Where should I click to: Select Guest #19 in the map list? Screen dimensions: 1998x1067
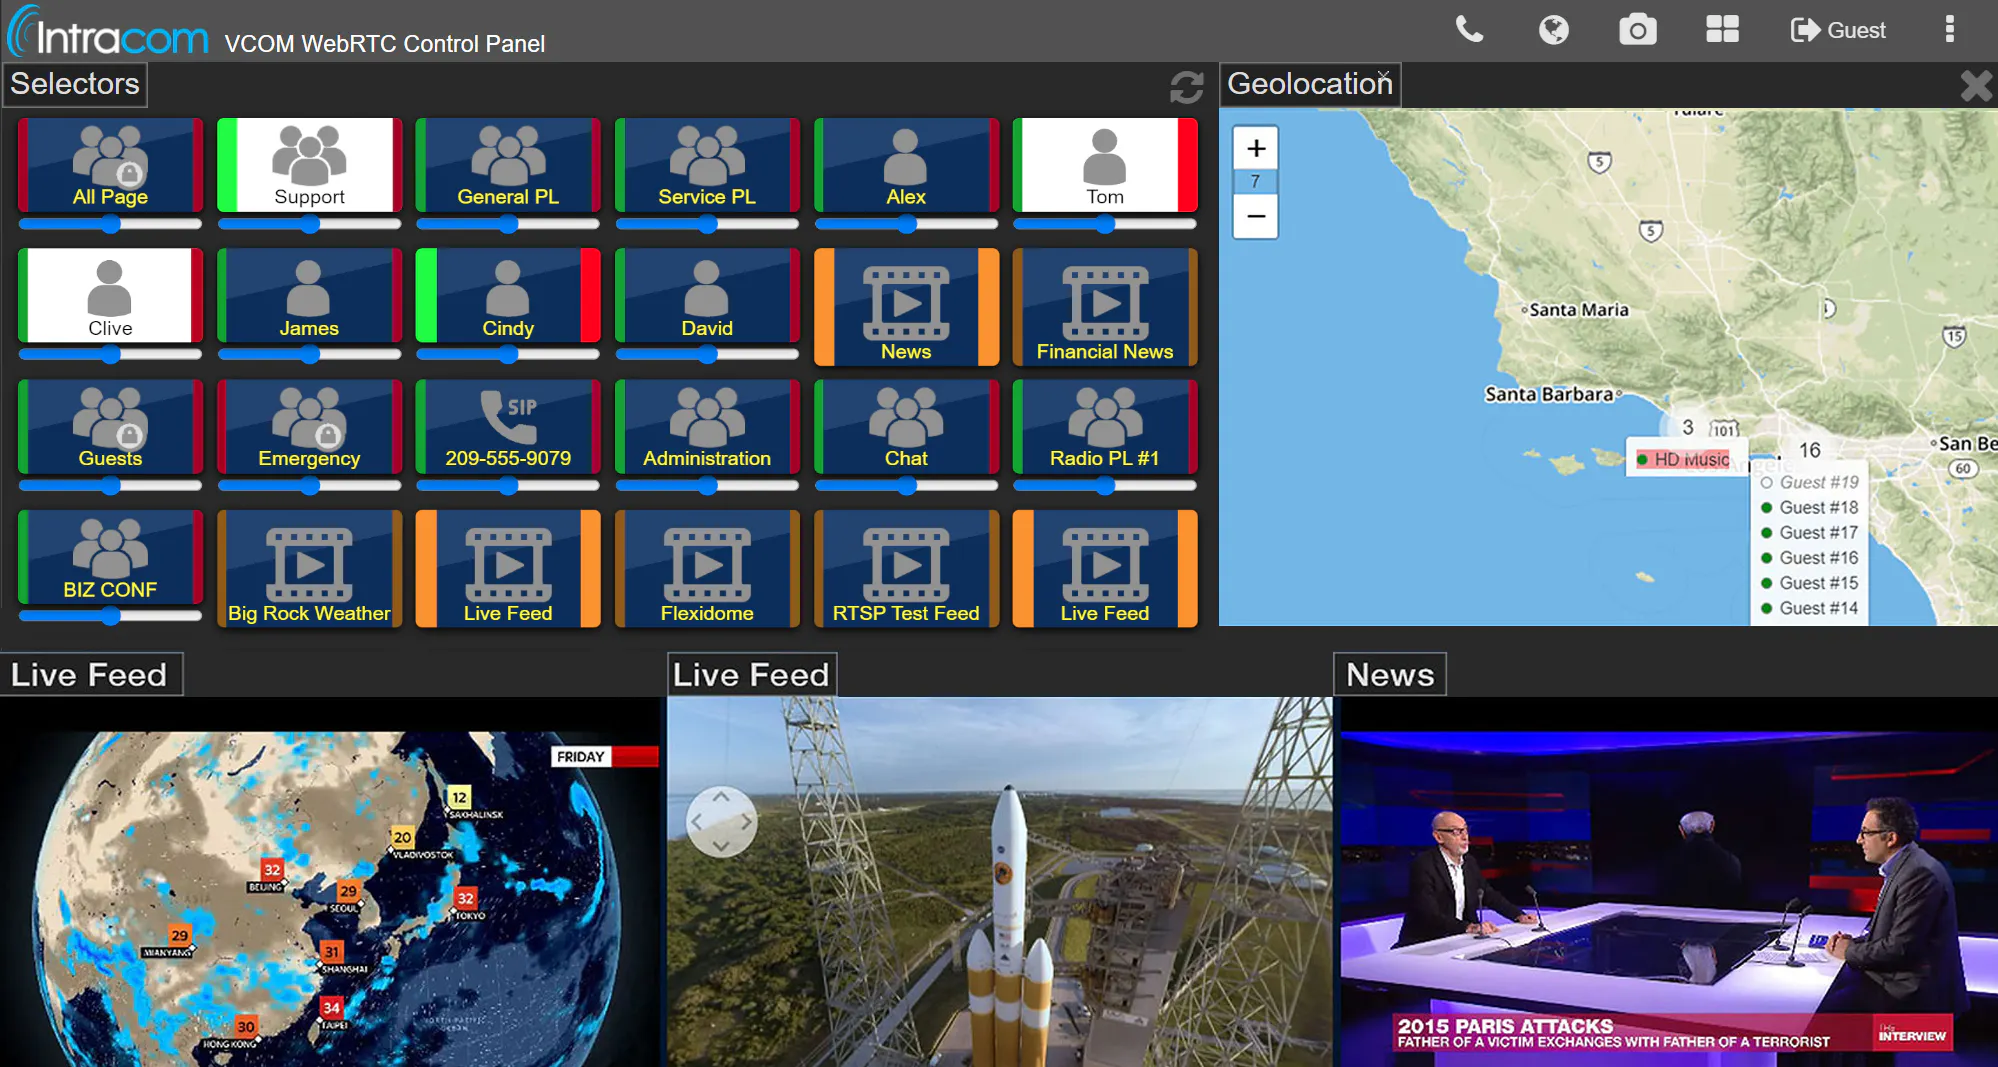pyautogui.click(x=1810, y=482)
